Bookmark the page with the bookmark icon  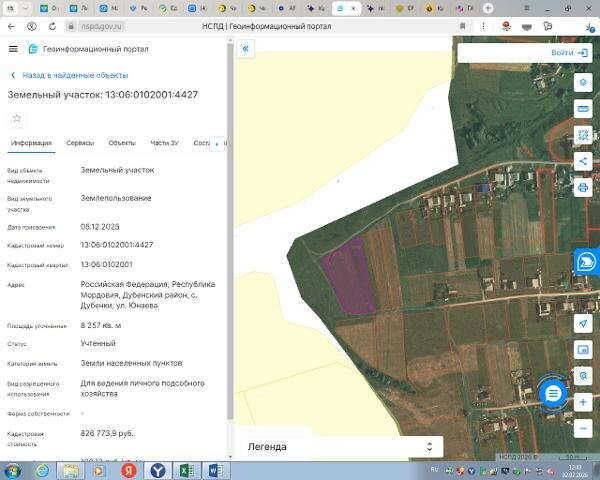coord(462,26)
